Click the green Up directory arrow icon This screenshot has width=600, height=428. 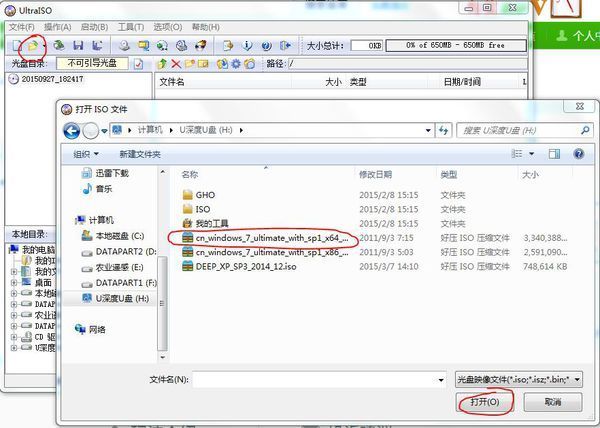pos(162,64)
